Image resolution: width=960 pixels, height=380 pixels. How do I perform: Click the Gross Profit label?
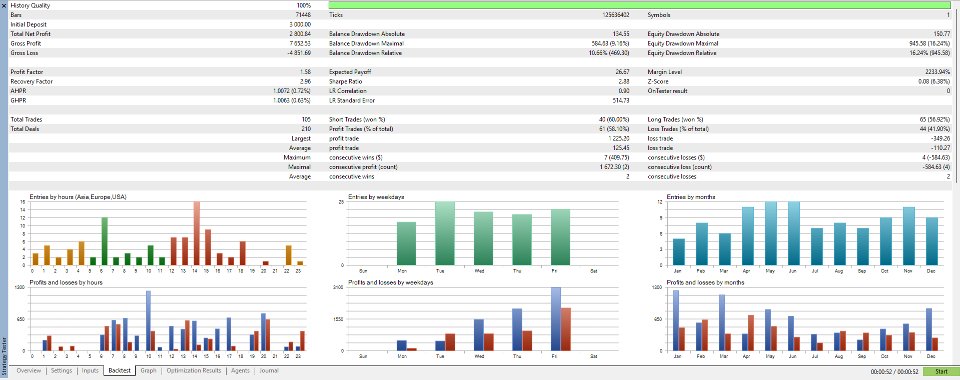26,44
